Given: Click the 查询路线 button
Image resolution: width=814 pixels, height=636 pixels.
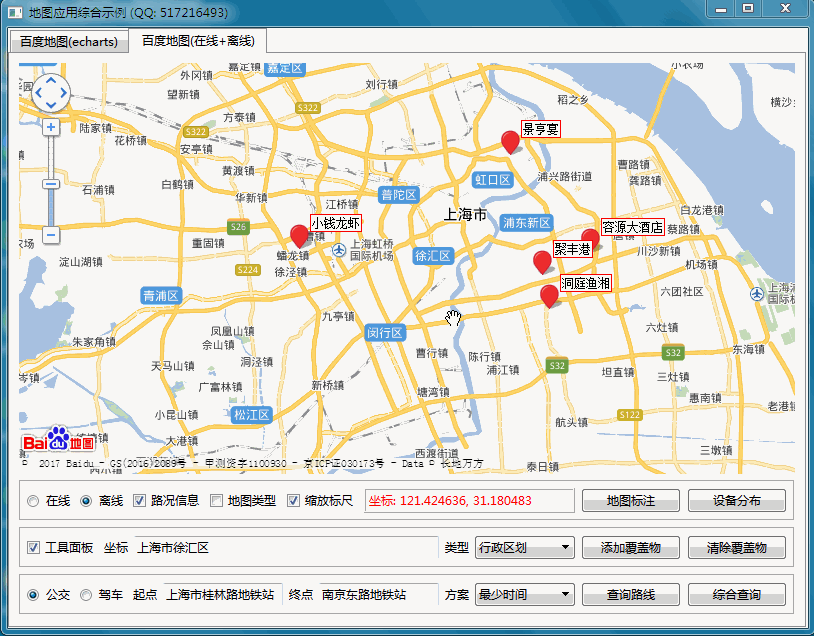Looking at the screenshot, I should (x=631, y=594).
